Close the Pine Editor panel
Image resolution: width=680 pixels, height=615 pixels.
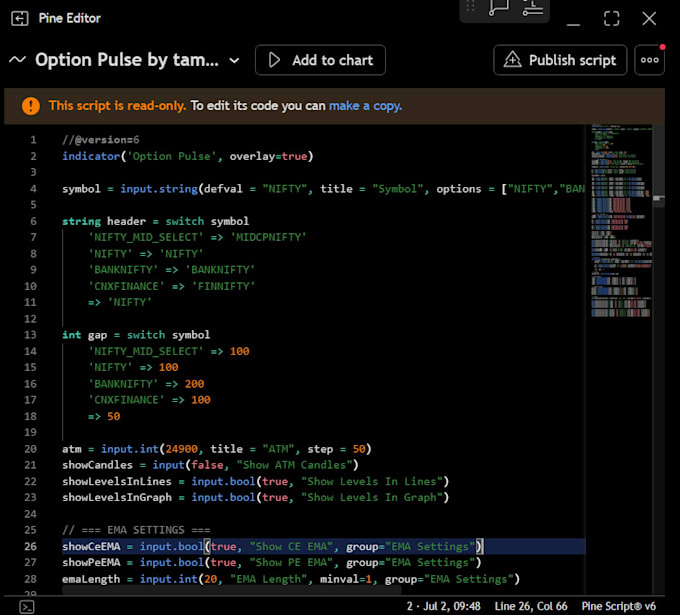(649, 19)
